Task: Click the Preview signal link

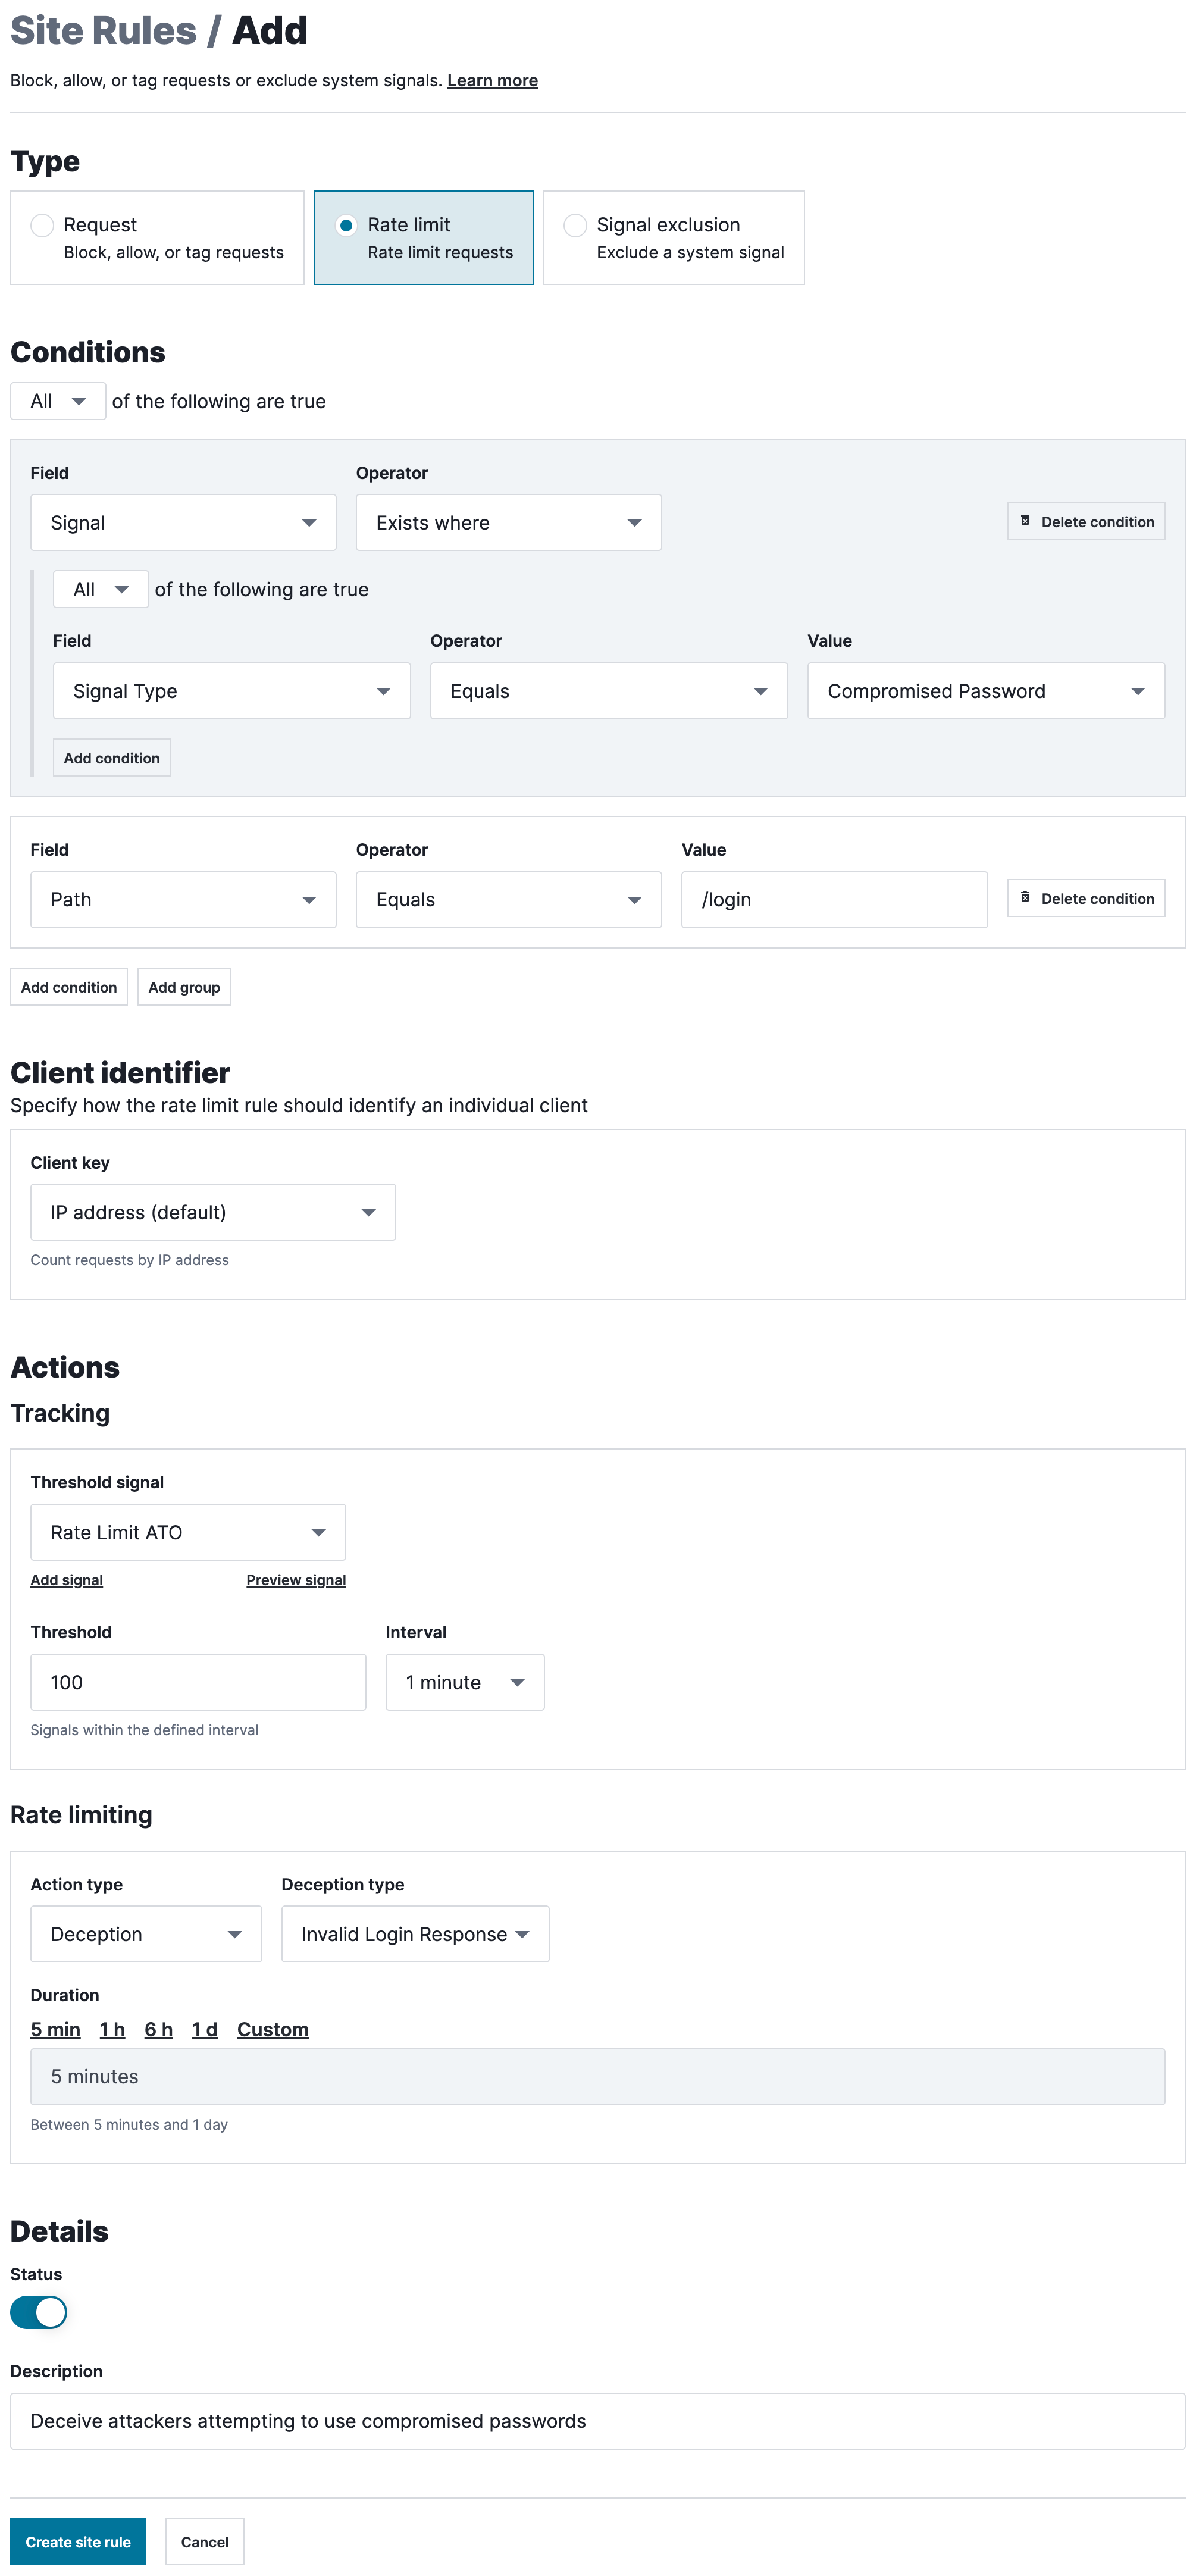Action: pyautogui.click(x=296, y=1580)
